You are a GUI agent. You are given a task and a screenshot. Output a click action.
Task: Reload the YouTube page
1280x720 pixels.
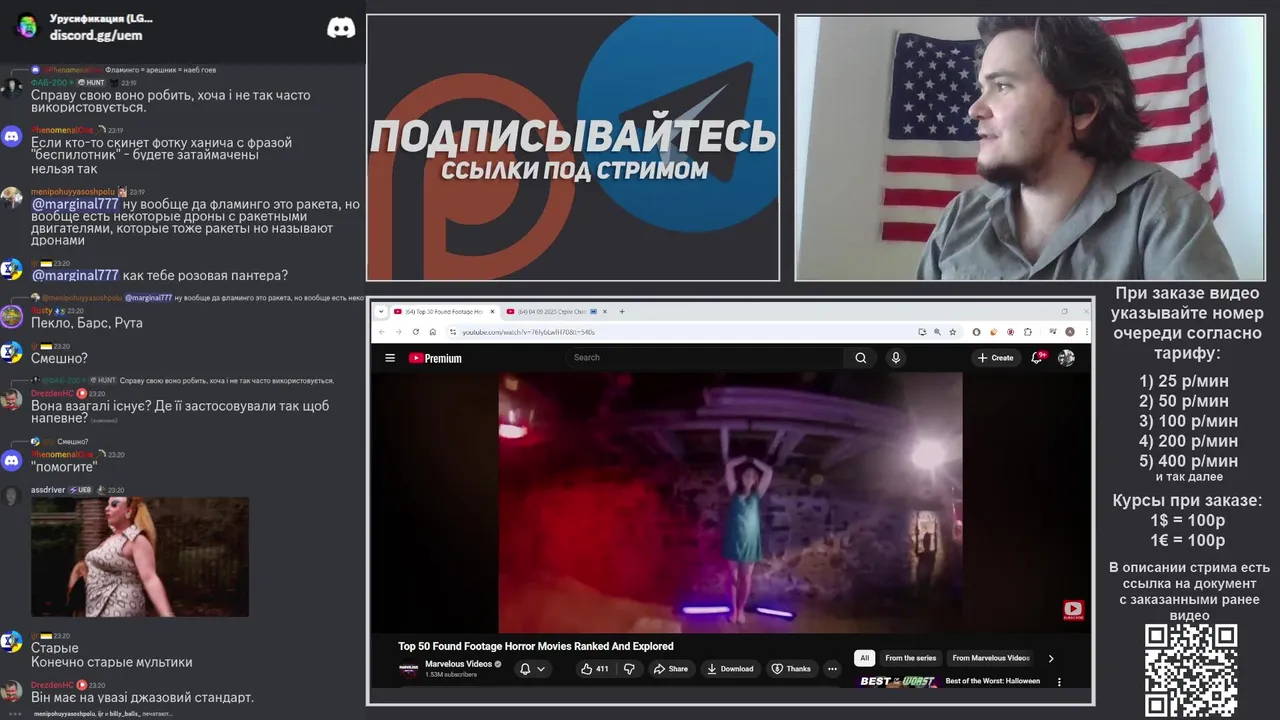tap(415, 332)
